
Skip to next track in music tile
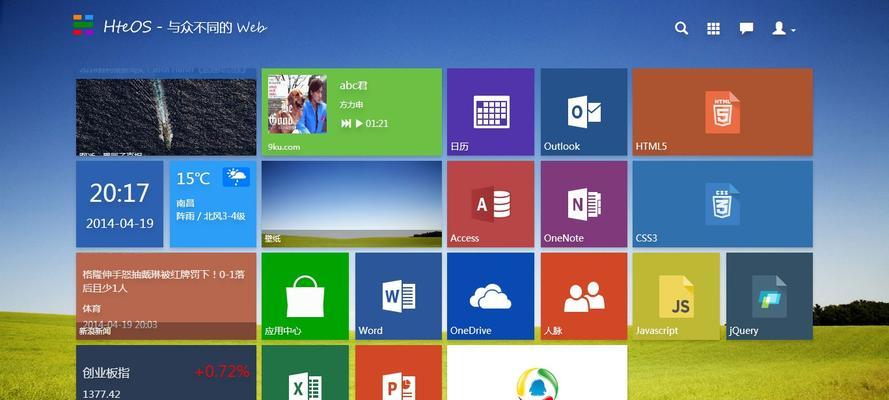346,124
